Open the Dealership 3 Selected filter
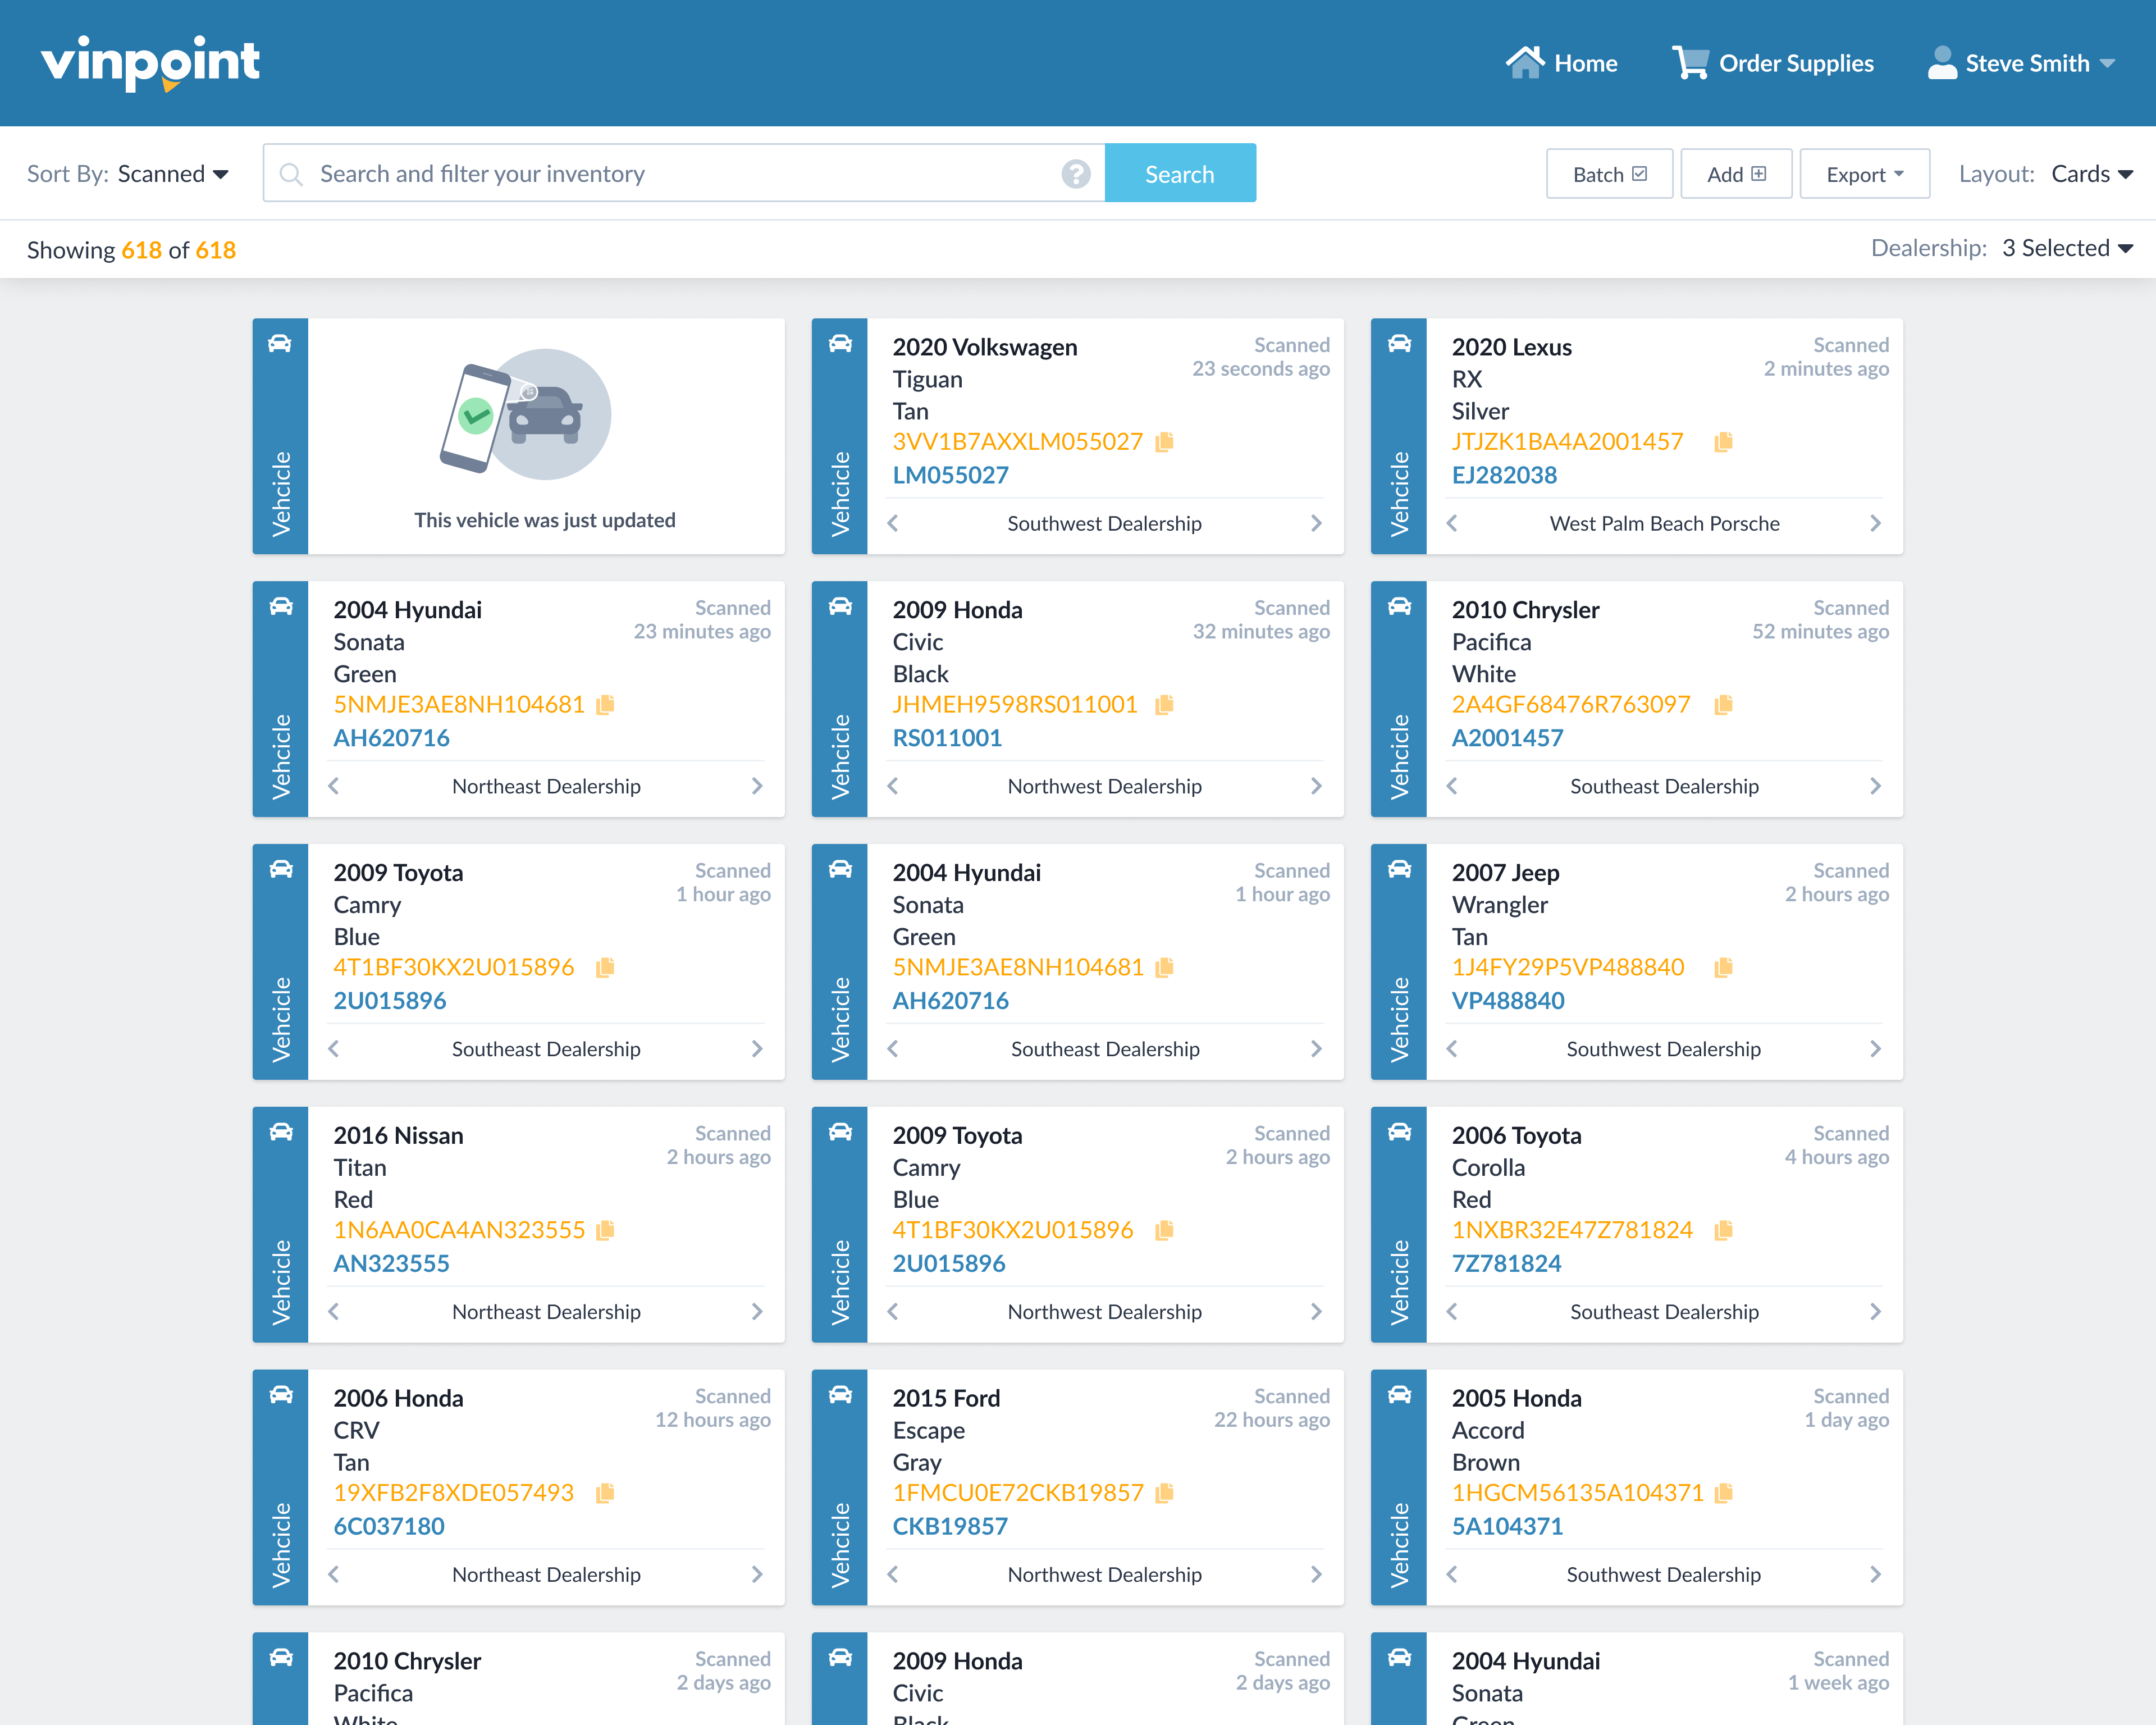 tap(2066, 248)
